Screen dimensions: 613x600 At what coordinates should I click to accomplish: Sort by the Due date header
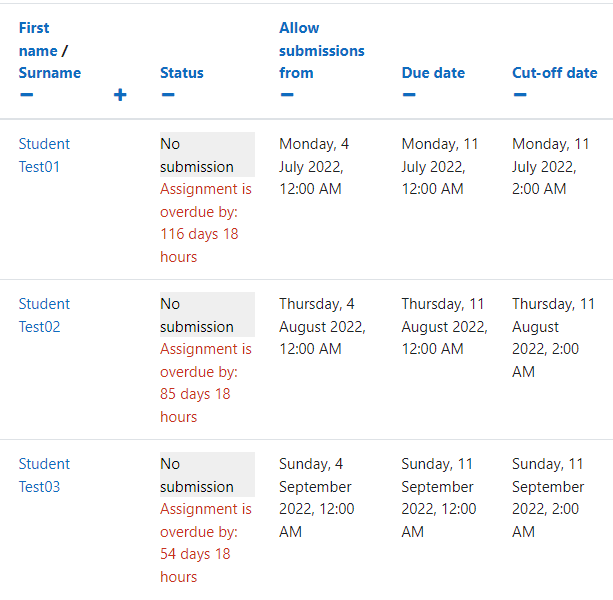[433, 73]
